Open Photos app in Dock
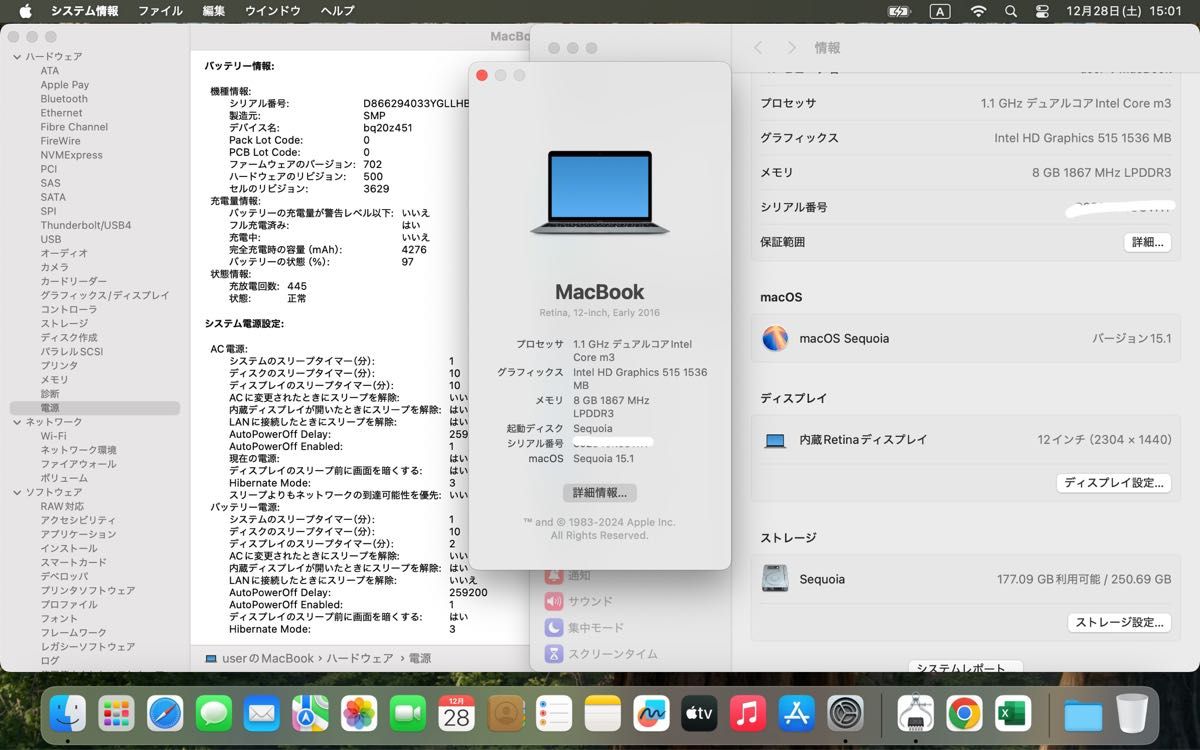The height and width of the screenshot is (750, 1200). (359, 713)
